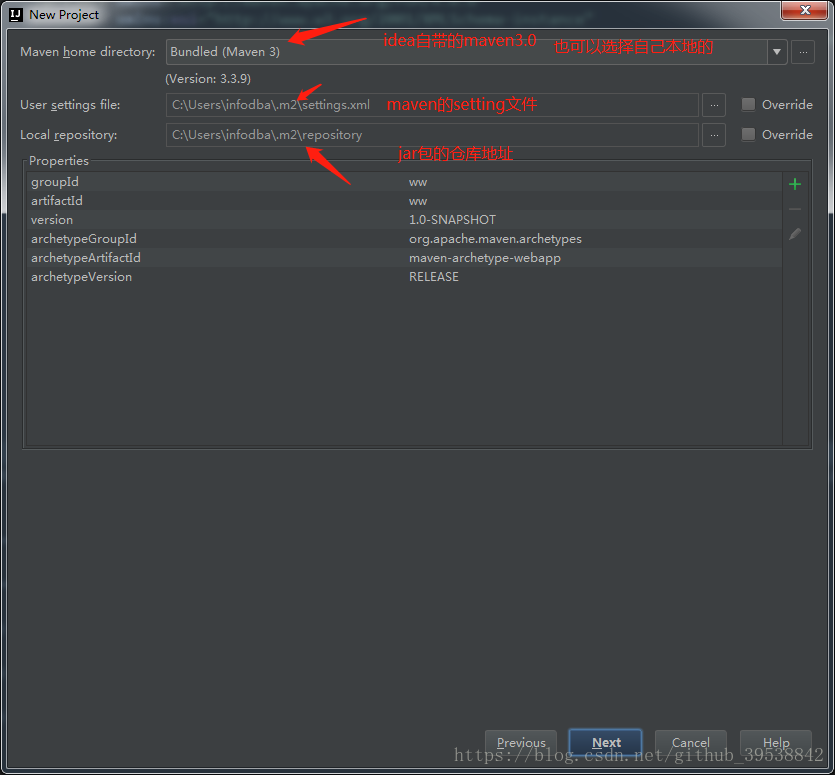This screenshot has height=775, width=835.
Task: Enable Override for Local repository
Action: (748, 134)
